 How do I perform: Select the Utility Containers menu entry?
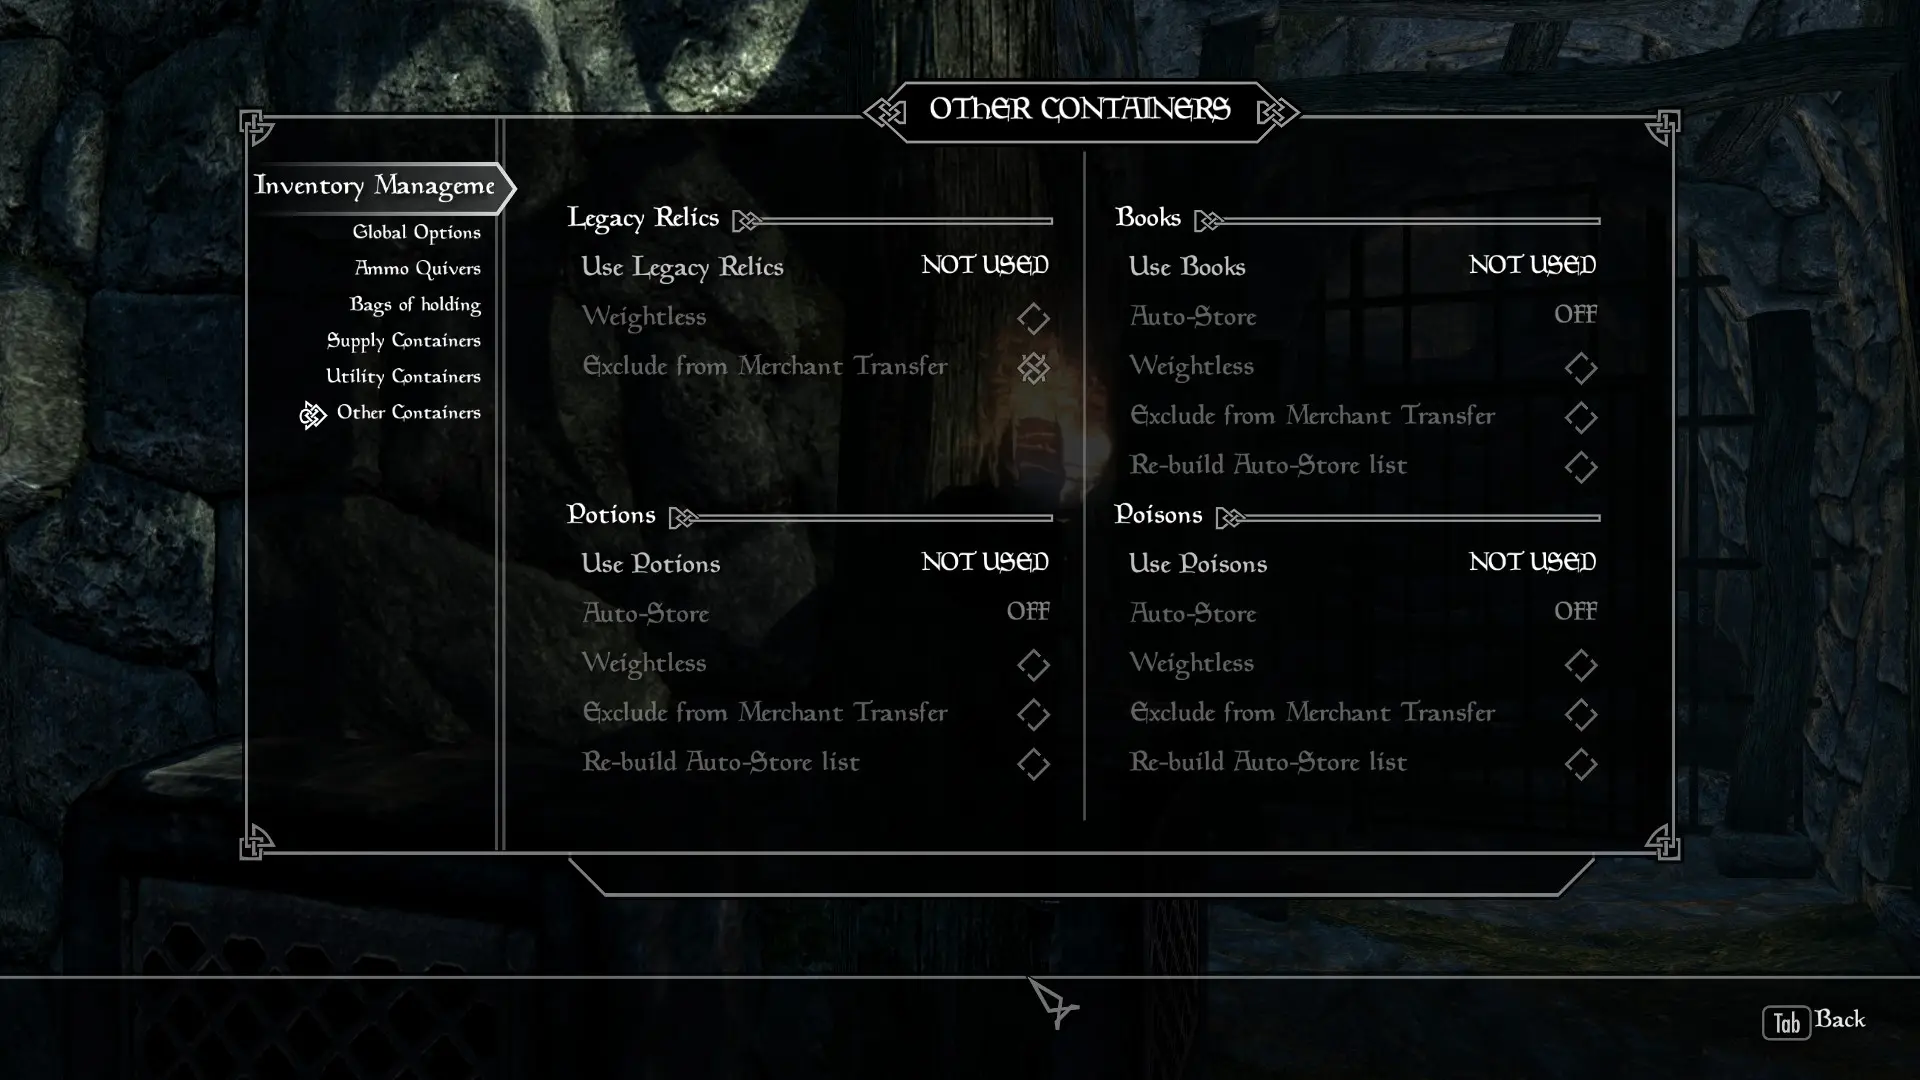pos(404,376)
